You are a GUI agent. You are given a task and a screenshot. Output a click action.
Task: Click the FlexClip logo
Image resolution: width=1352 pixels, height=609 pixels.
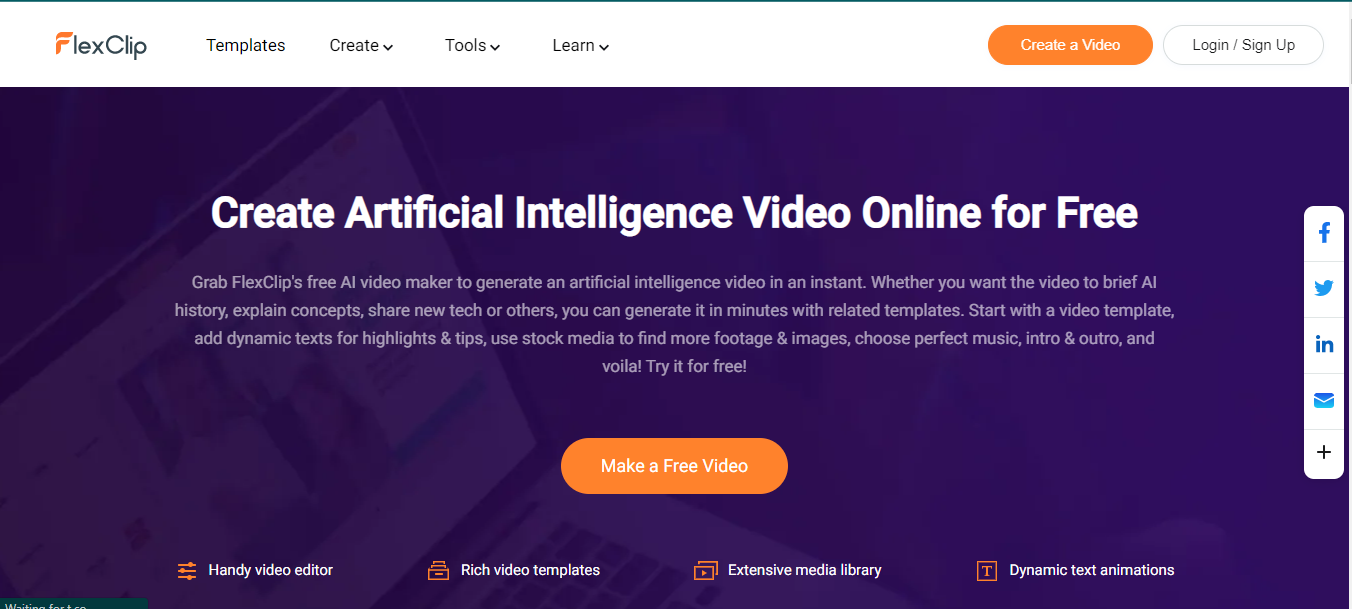click(x=101, y=45)
